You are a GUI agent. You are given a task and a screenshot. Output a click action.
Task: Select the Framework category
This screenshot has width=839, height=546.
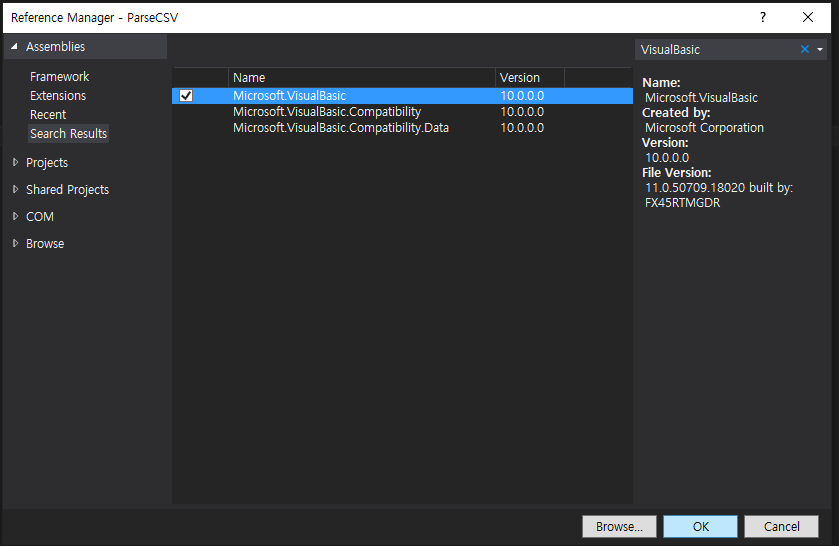(59, 77)
